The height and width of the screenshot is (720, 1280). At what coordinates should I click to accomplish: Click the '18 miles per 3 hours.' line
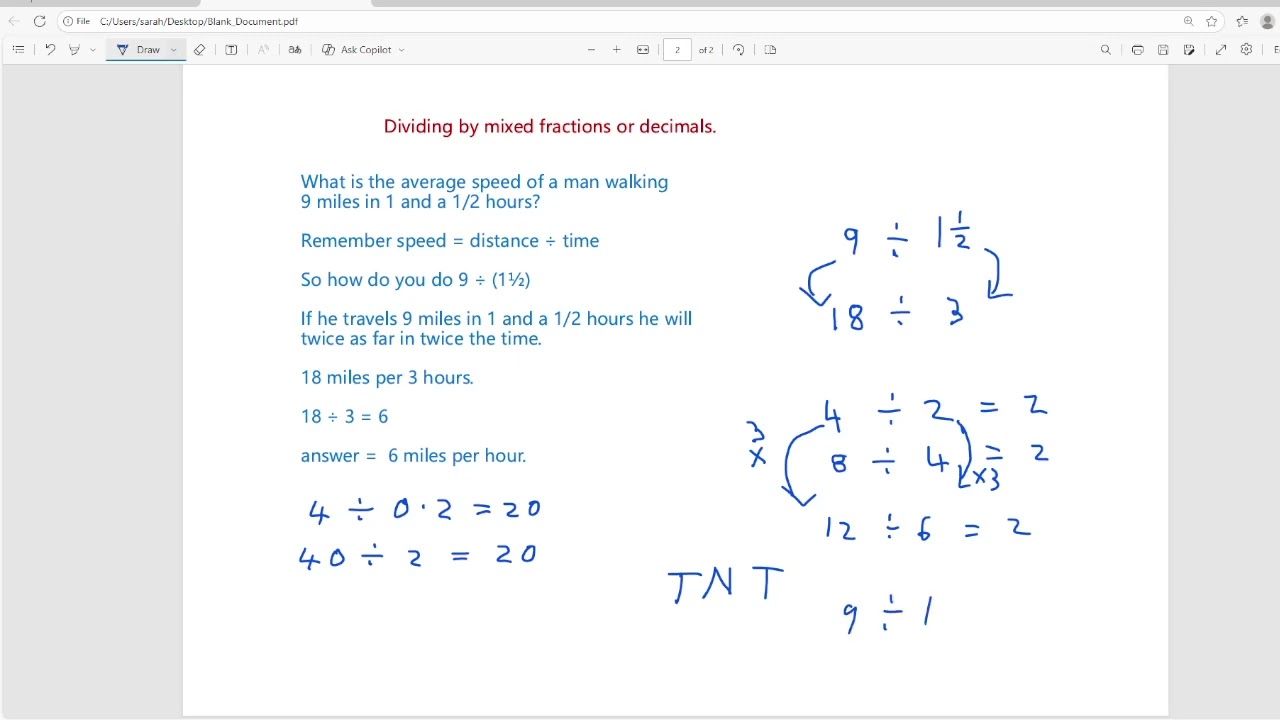pos(387,378)
